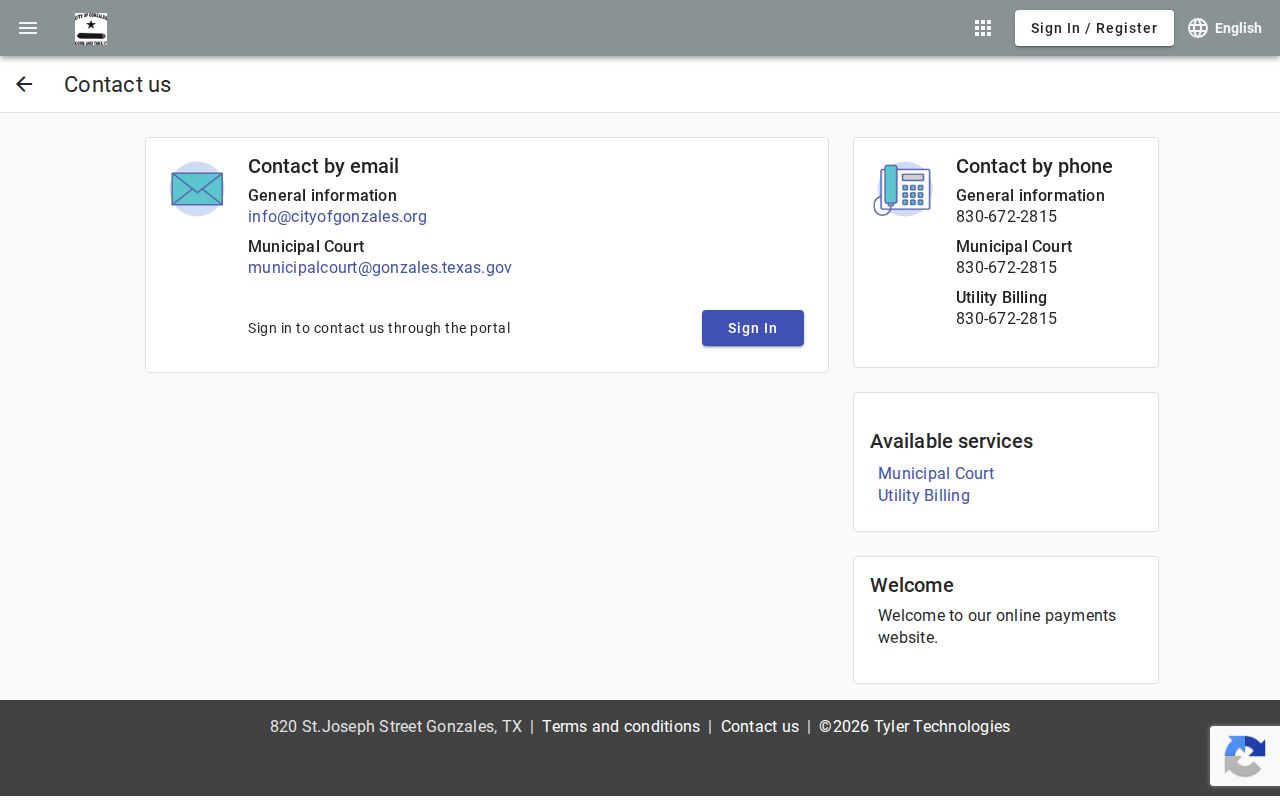Click the City of Gonzales logo
Screen dimensions: 1280x800
[91, 29]
